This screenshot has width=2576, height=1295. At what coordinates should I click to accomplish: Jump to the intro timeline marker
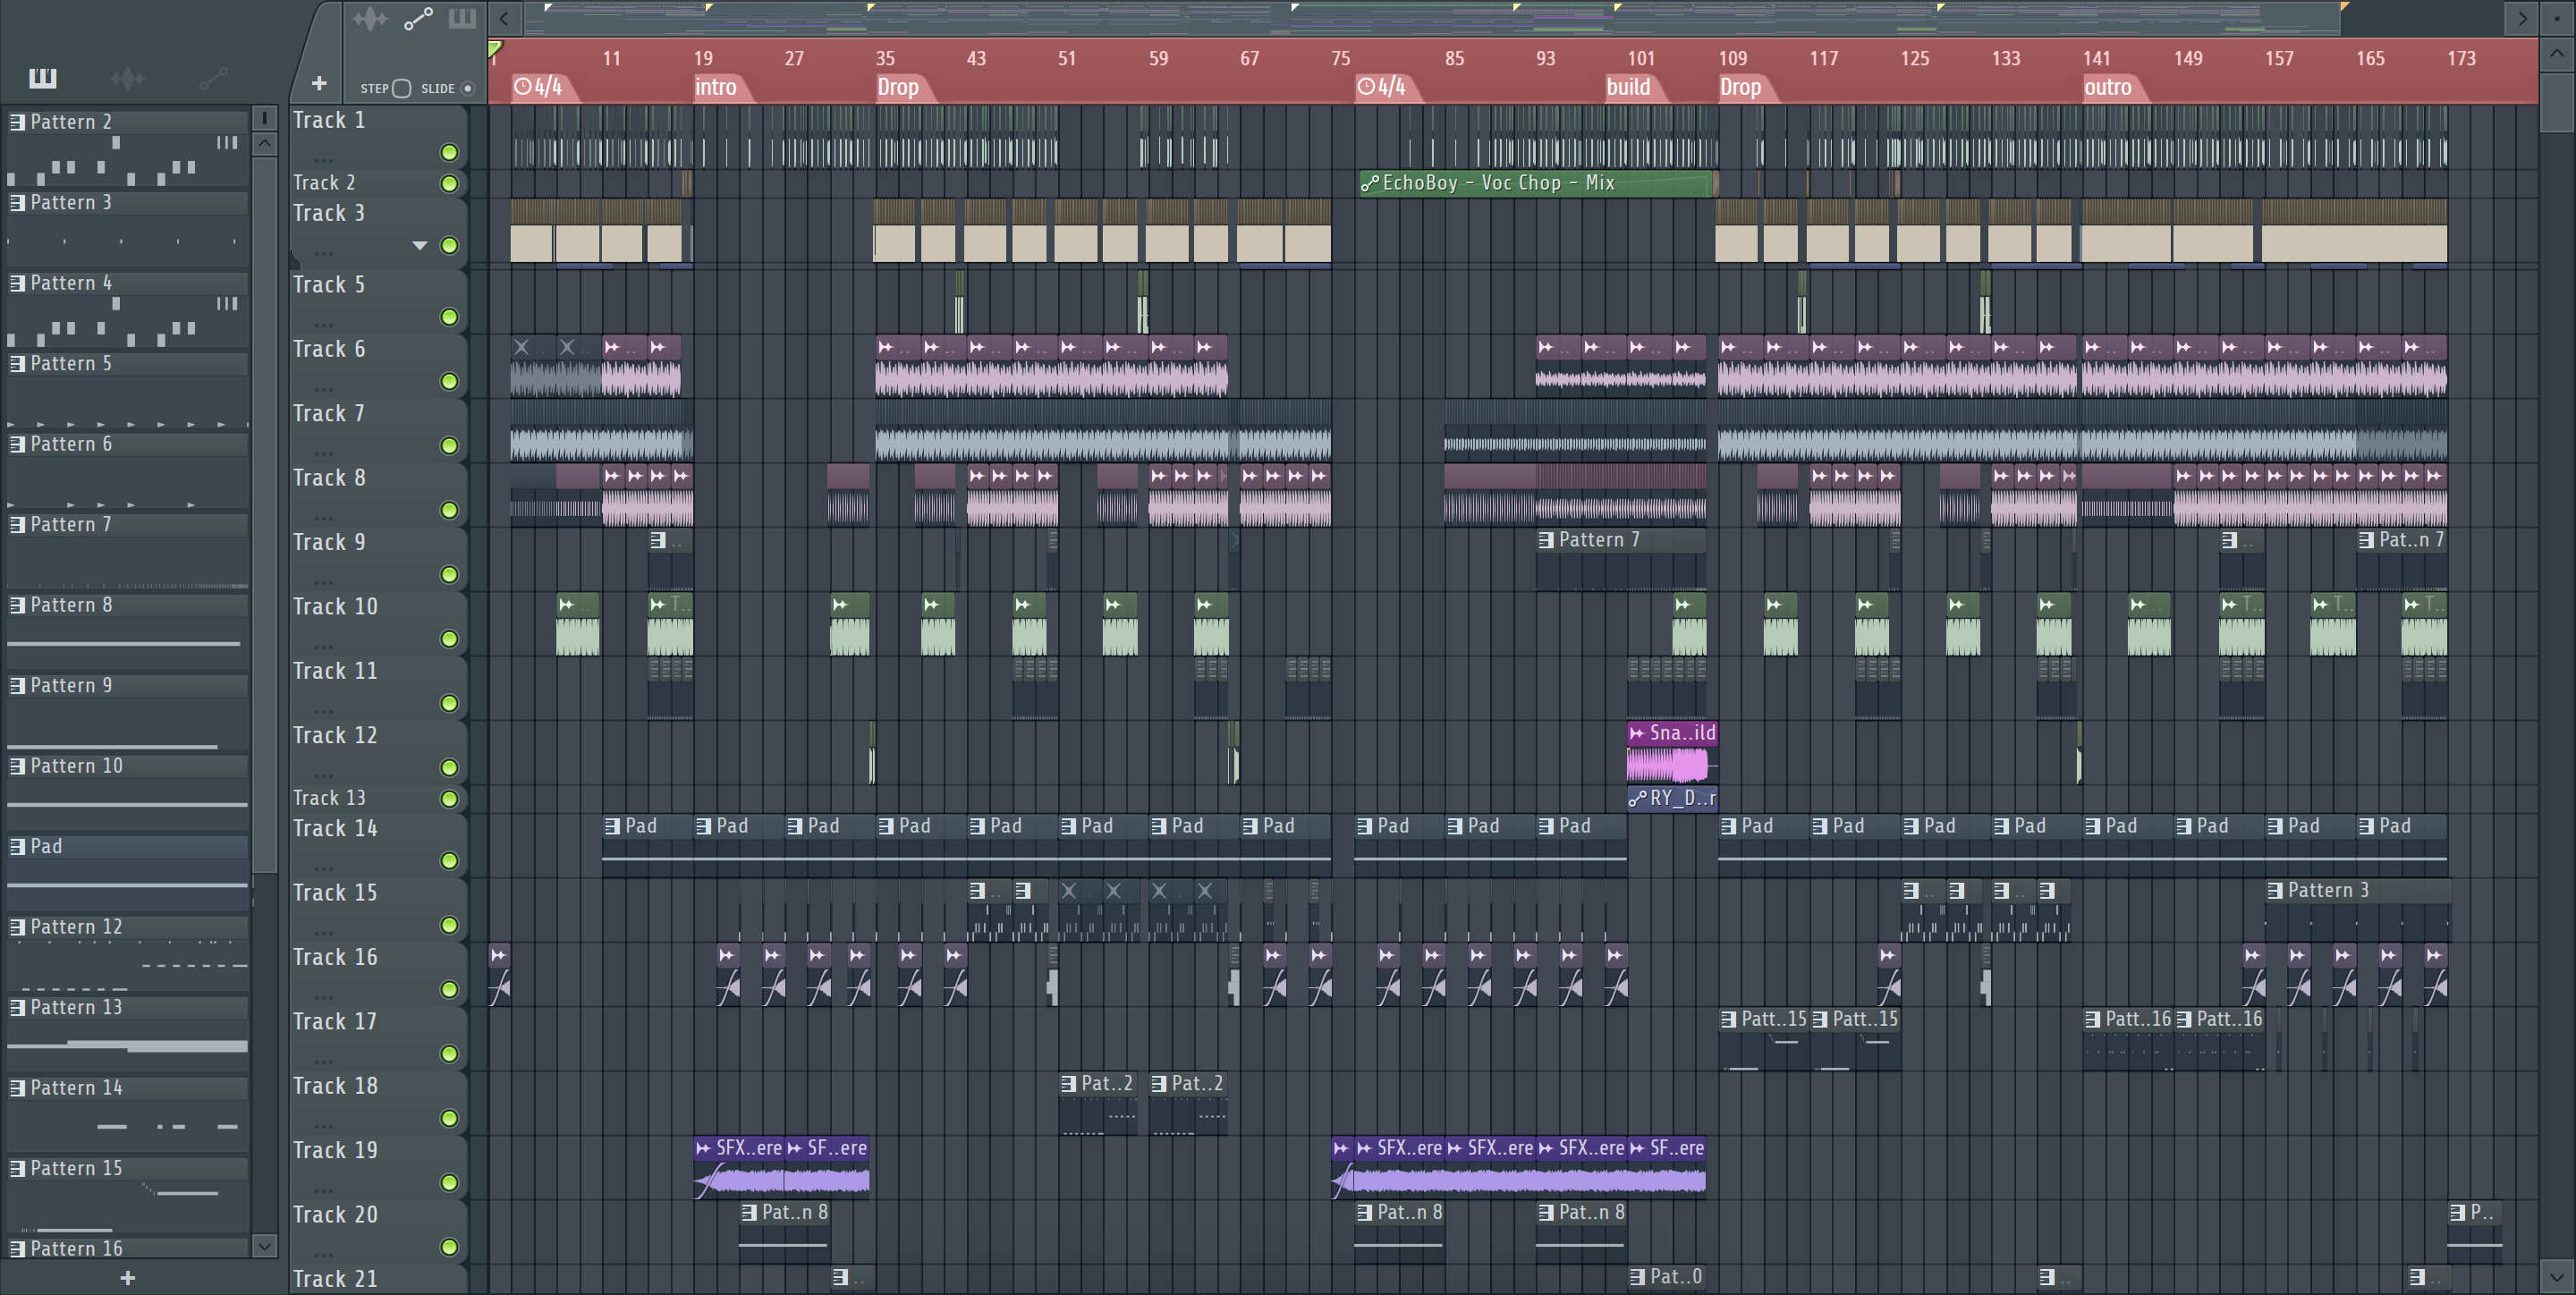click(x=715, y=87)
